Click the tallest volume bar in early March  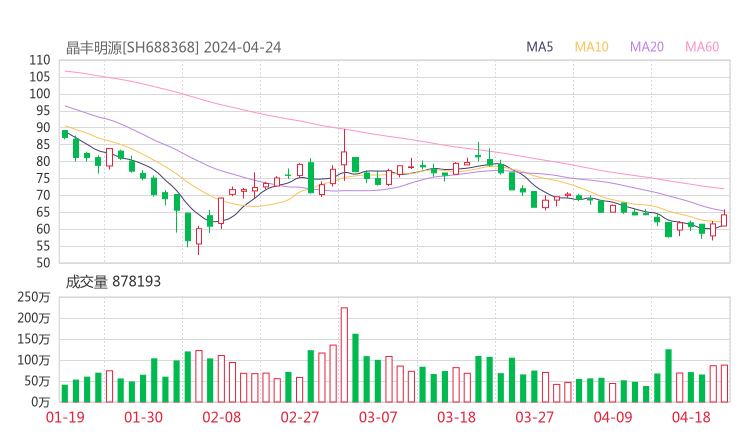(344, 354)
